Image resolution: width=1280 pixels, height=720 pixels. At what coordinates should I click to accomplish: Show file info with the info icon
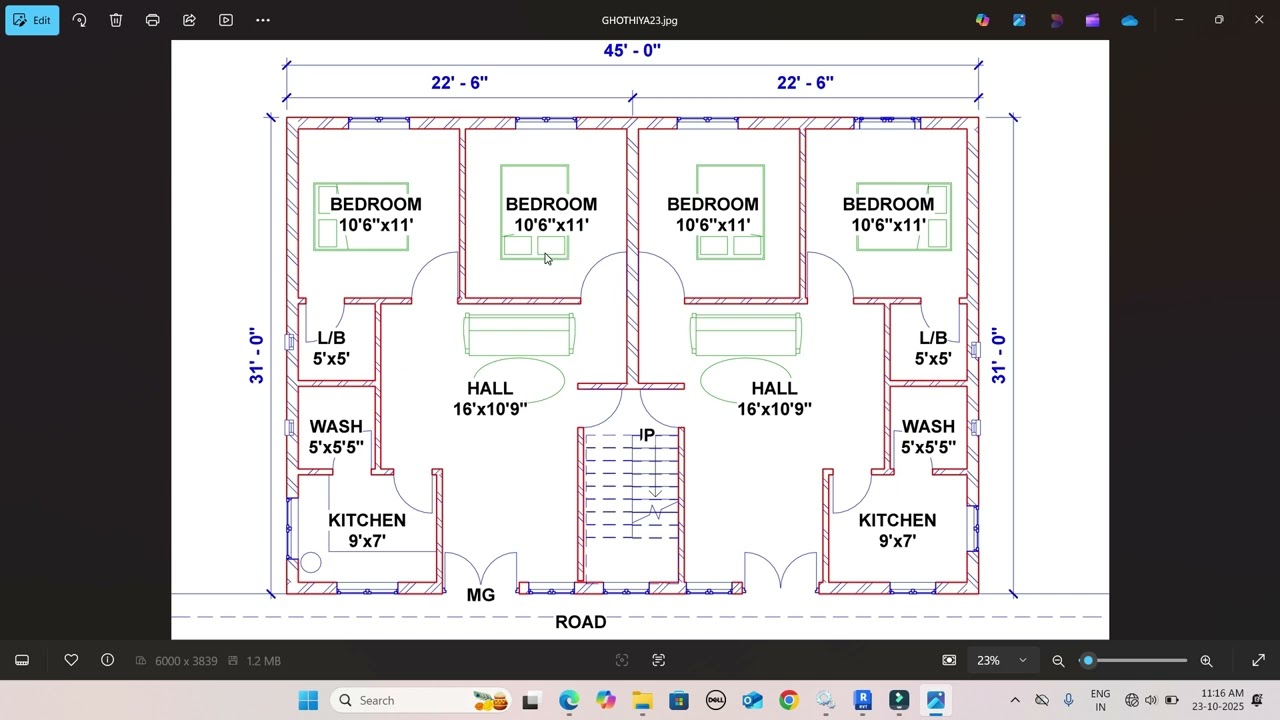pos(107,660)
